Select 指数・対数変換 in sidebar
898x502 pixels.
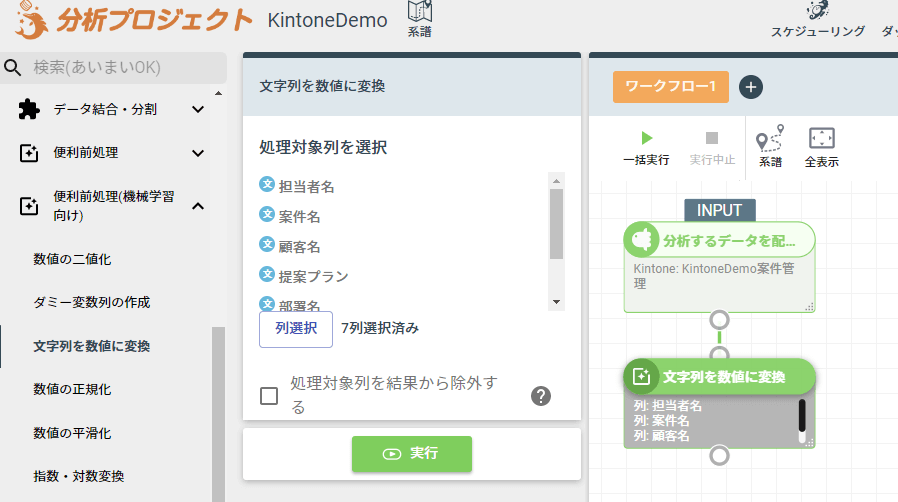pos(78,476)
